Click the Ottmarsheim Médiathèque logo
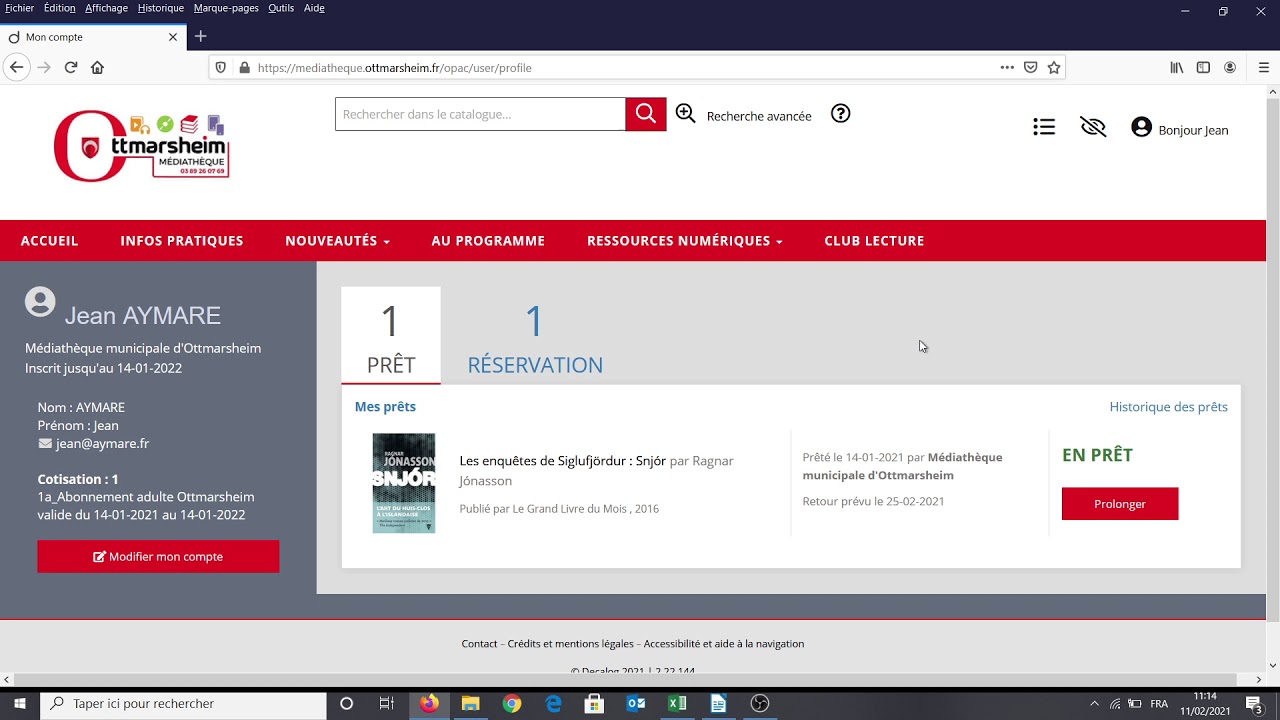Viewport: 1280px width, 720px height. (x=142, y=145)
